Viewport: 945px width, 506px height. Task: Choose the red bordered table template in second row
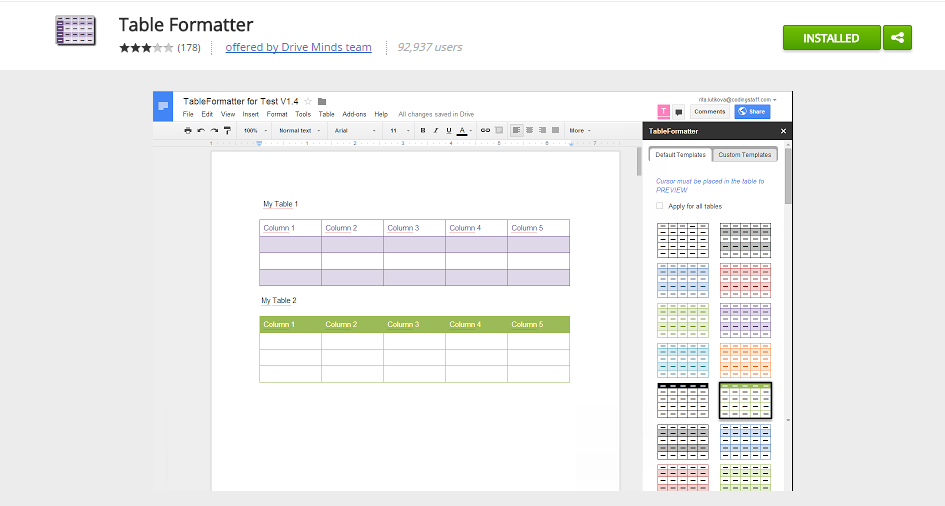pos(746,280)
